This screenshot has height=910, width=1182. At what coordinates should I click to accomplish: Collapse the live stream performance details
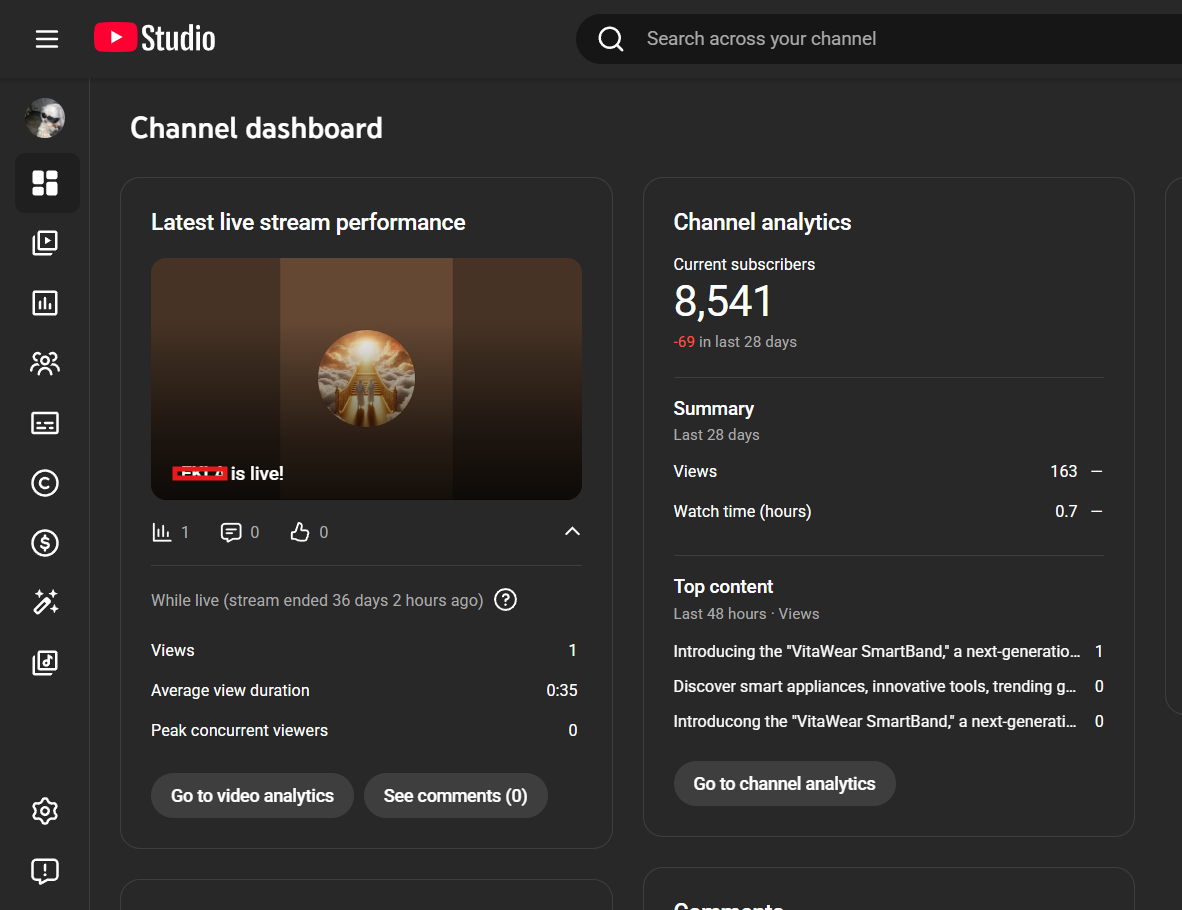572,532
